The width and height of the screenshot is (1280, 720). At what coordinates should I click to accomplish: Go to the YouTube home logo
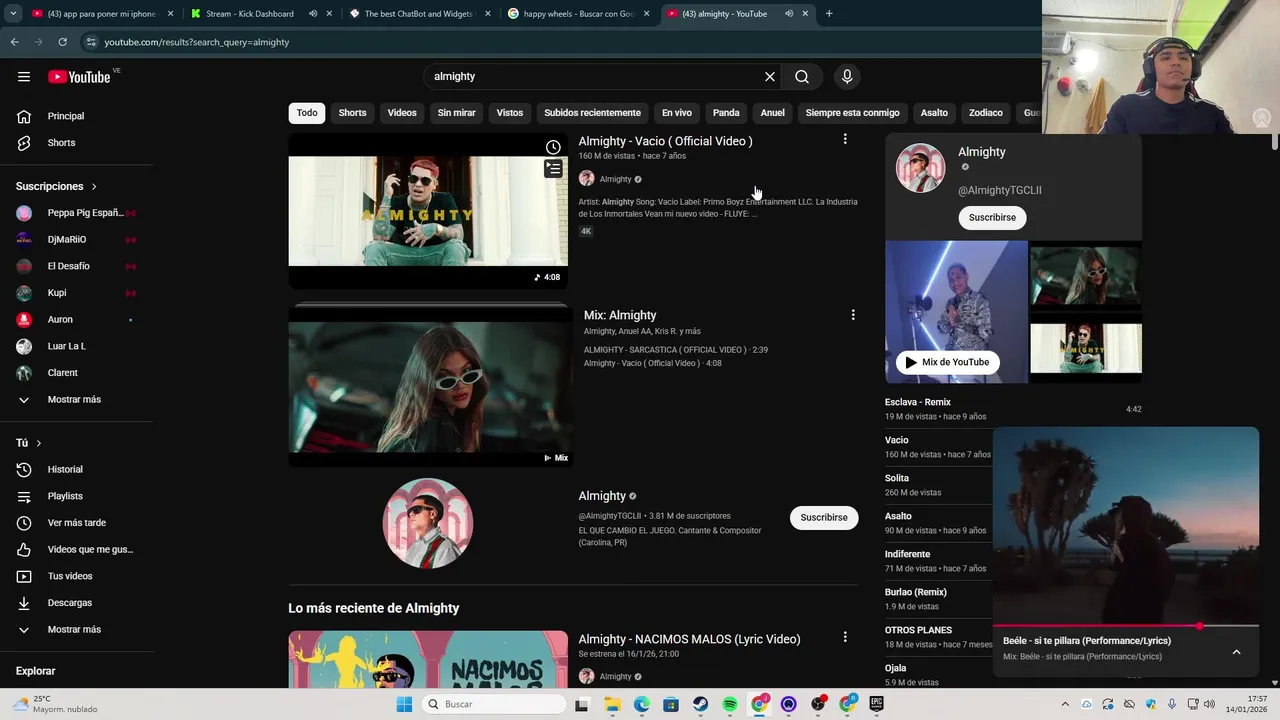80,77
